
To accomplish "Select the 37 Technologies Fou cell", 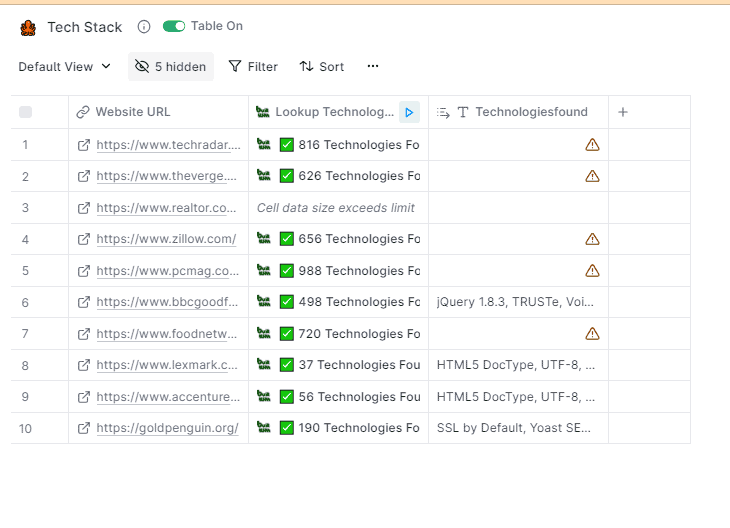I will (338, 365).
